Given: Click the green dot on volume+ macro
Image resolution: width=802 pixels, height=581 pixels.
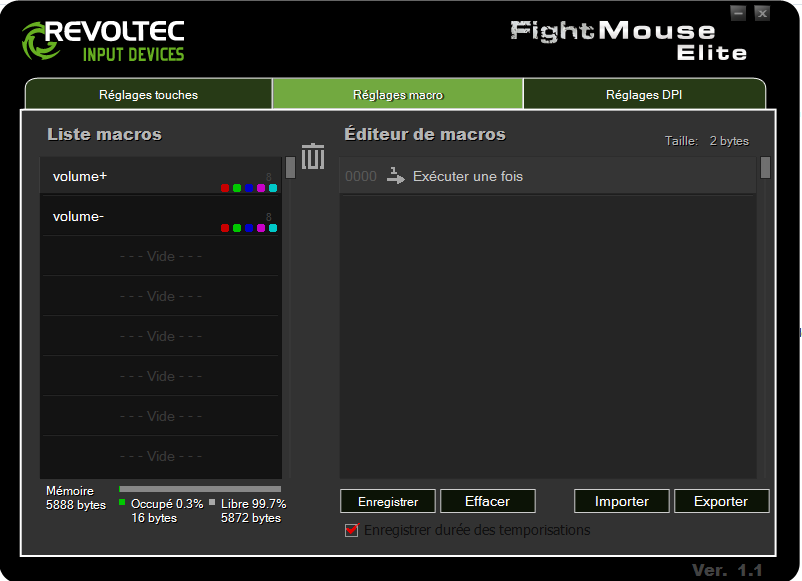Looking at the screenshot, I should 237,188.
